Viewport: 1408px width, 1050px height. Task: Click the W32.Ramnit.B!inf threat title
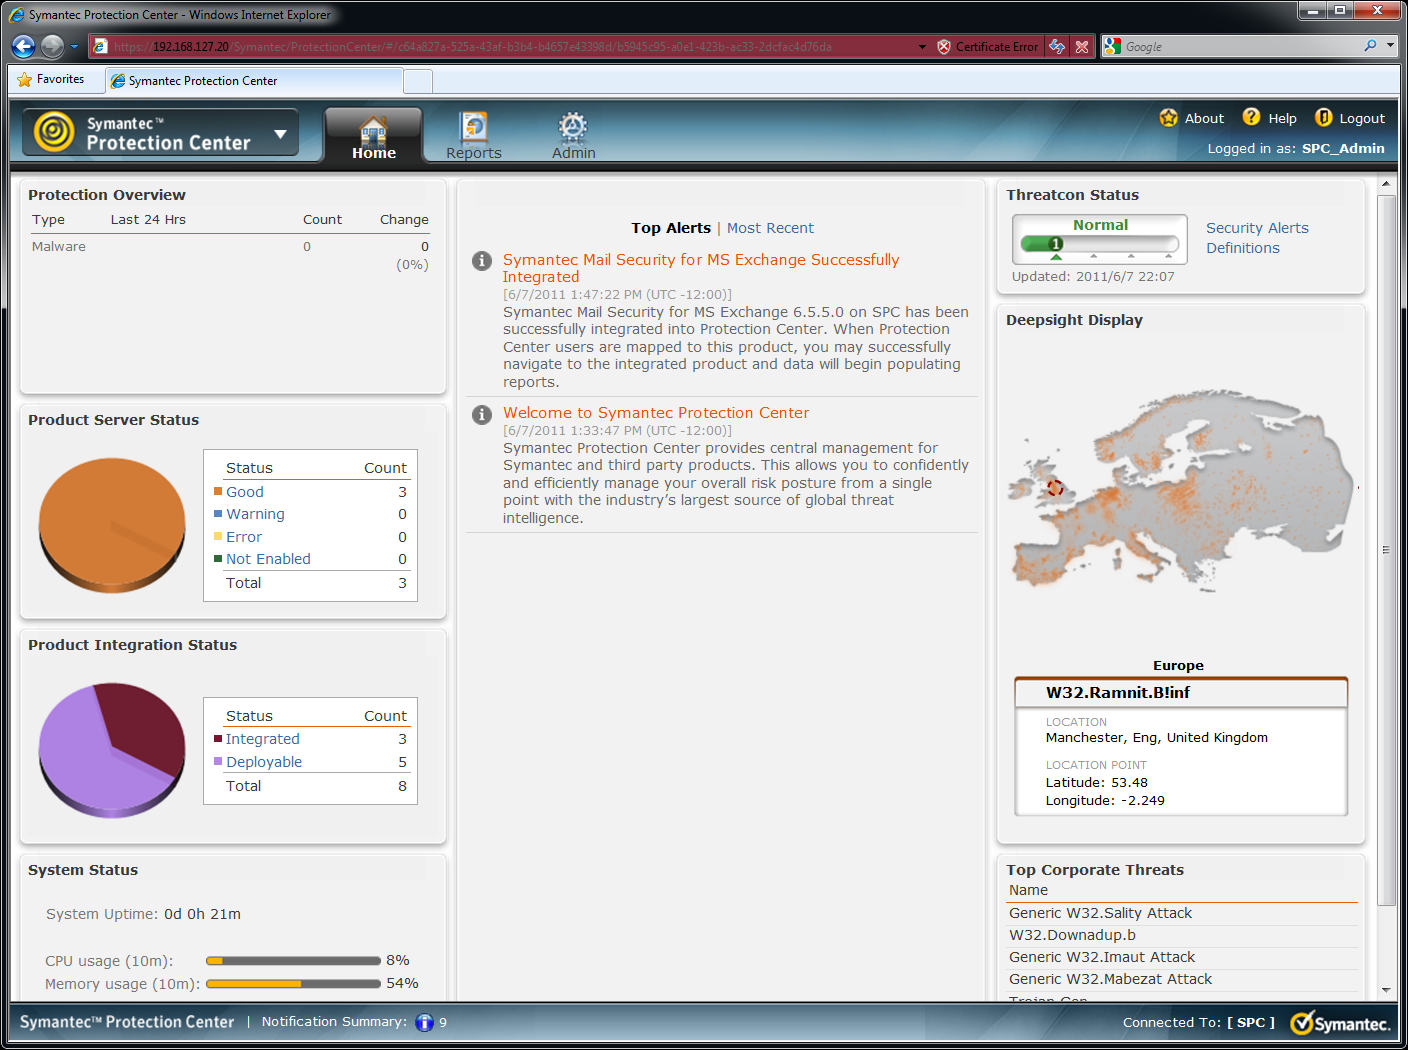click(x=1118, y=692)
